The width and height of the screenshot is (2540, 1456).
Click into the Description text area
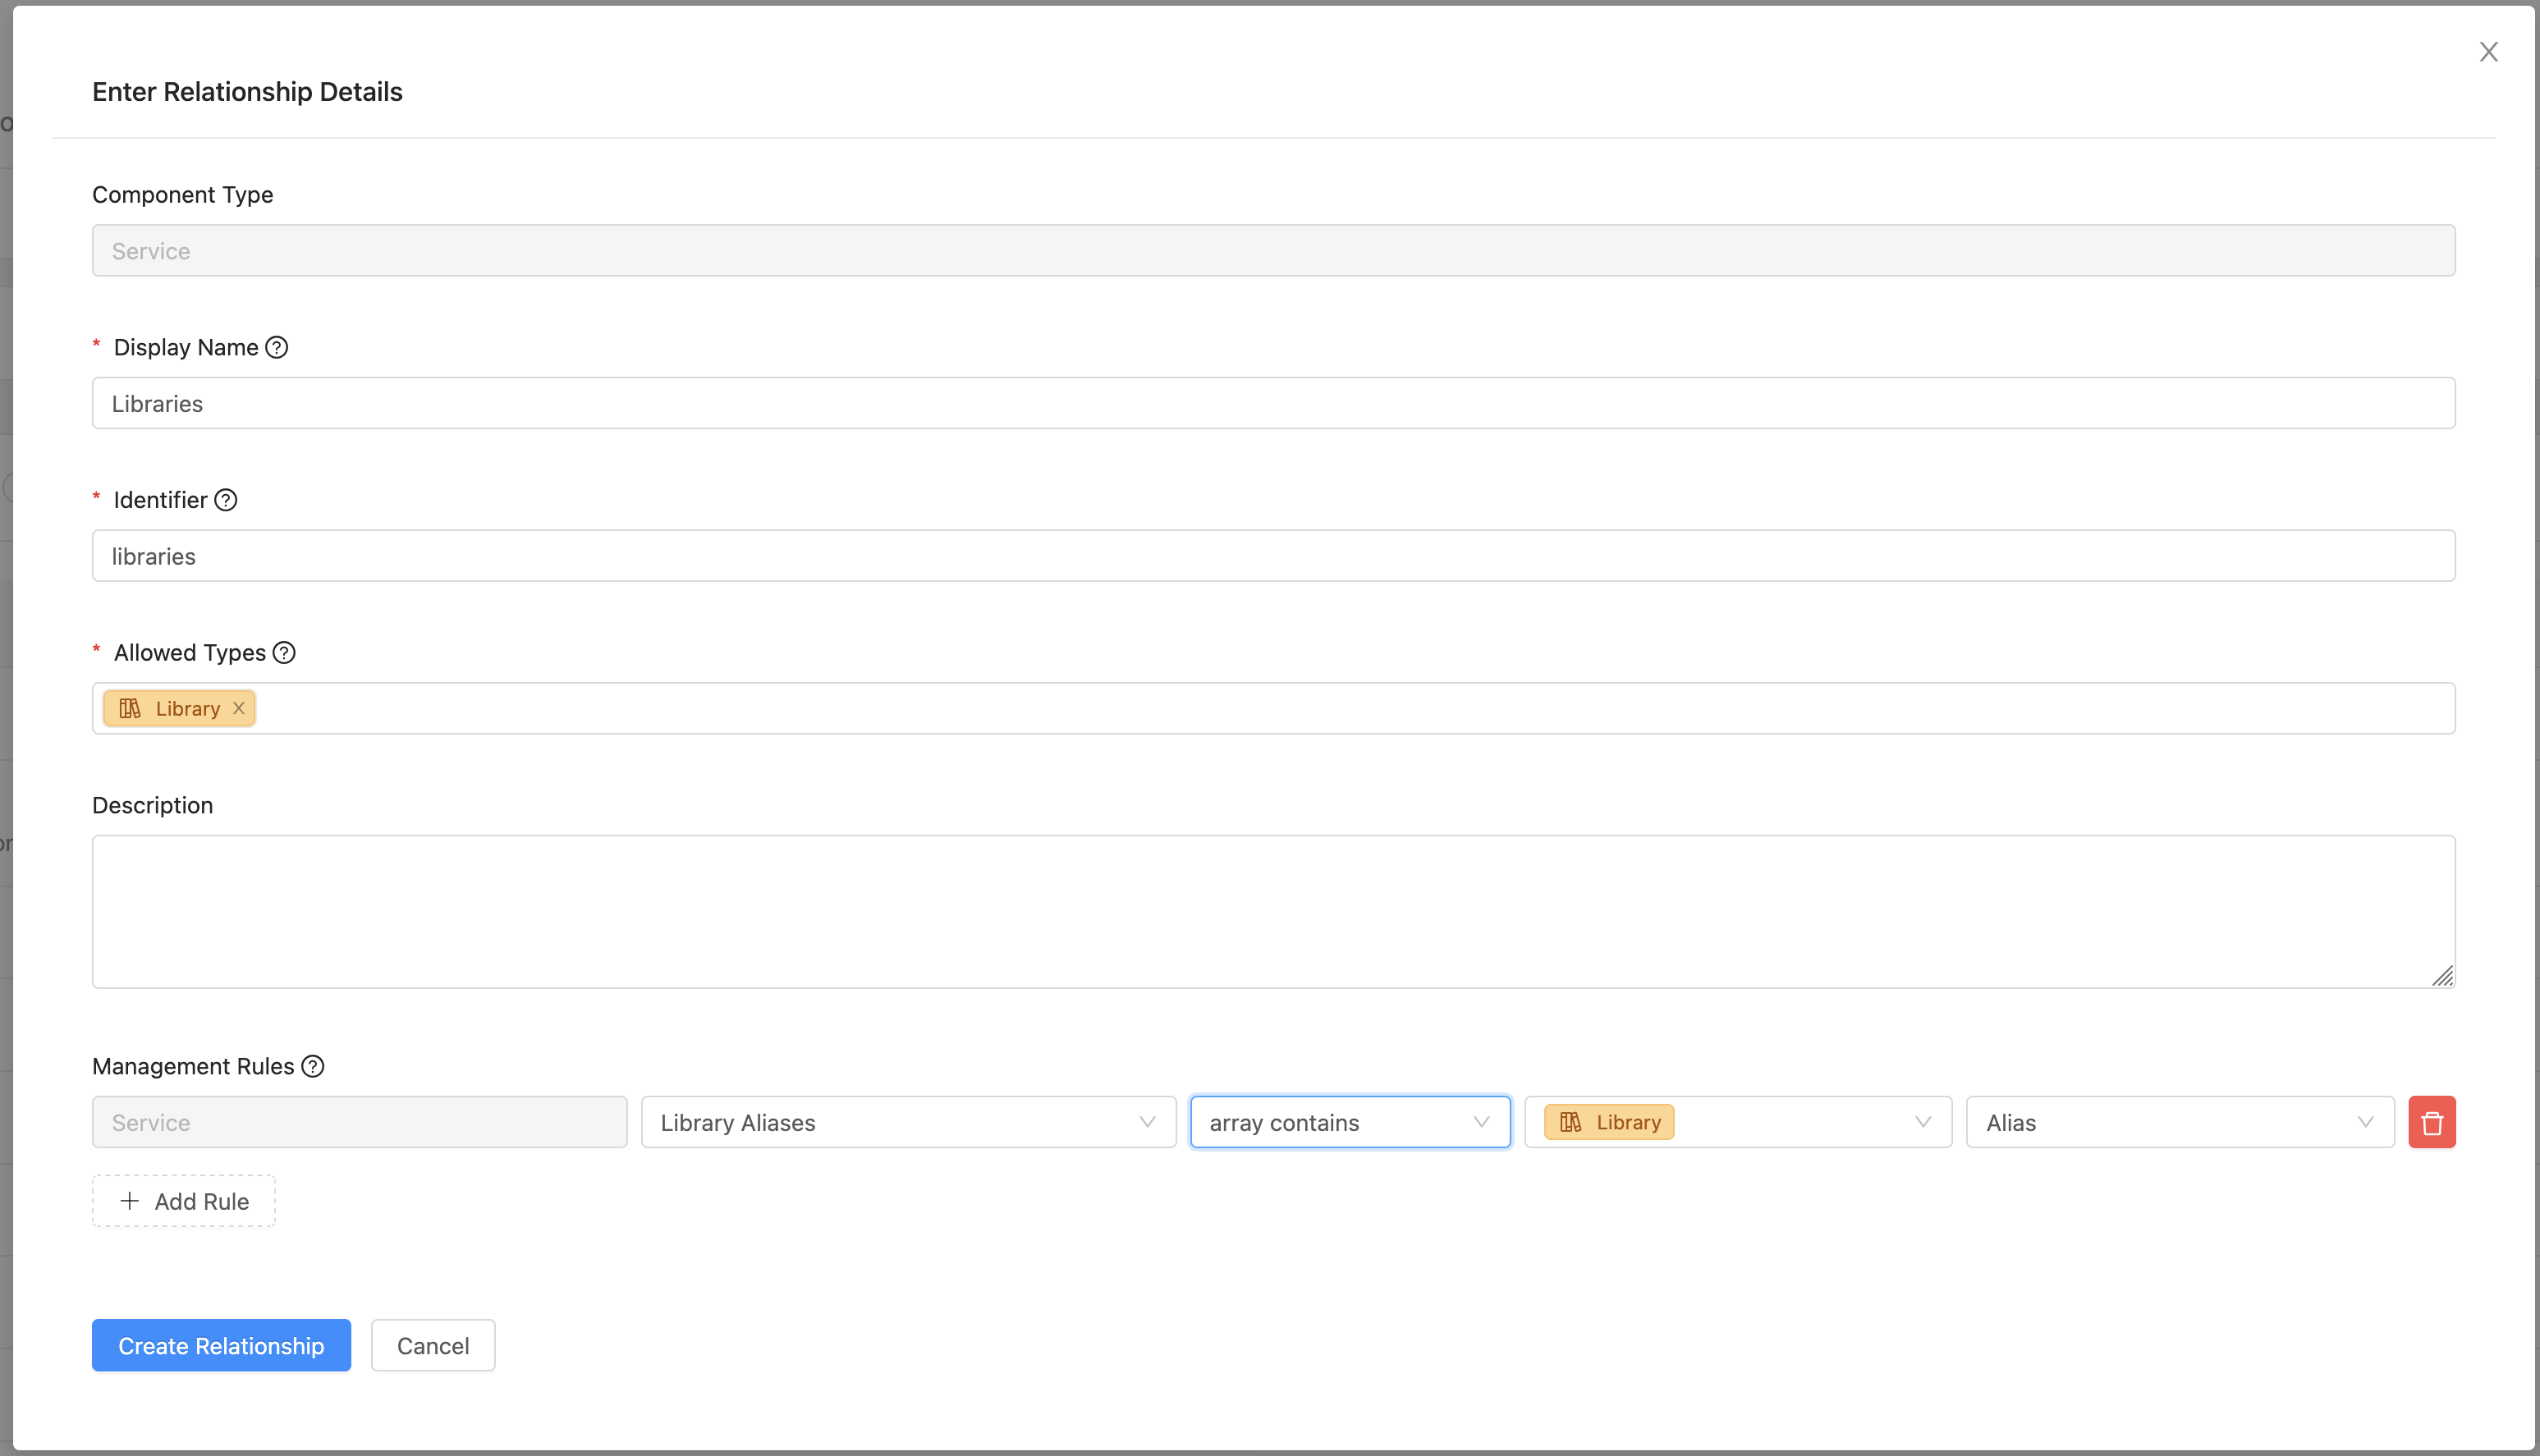(1273, 912)
